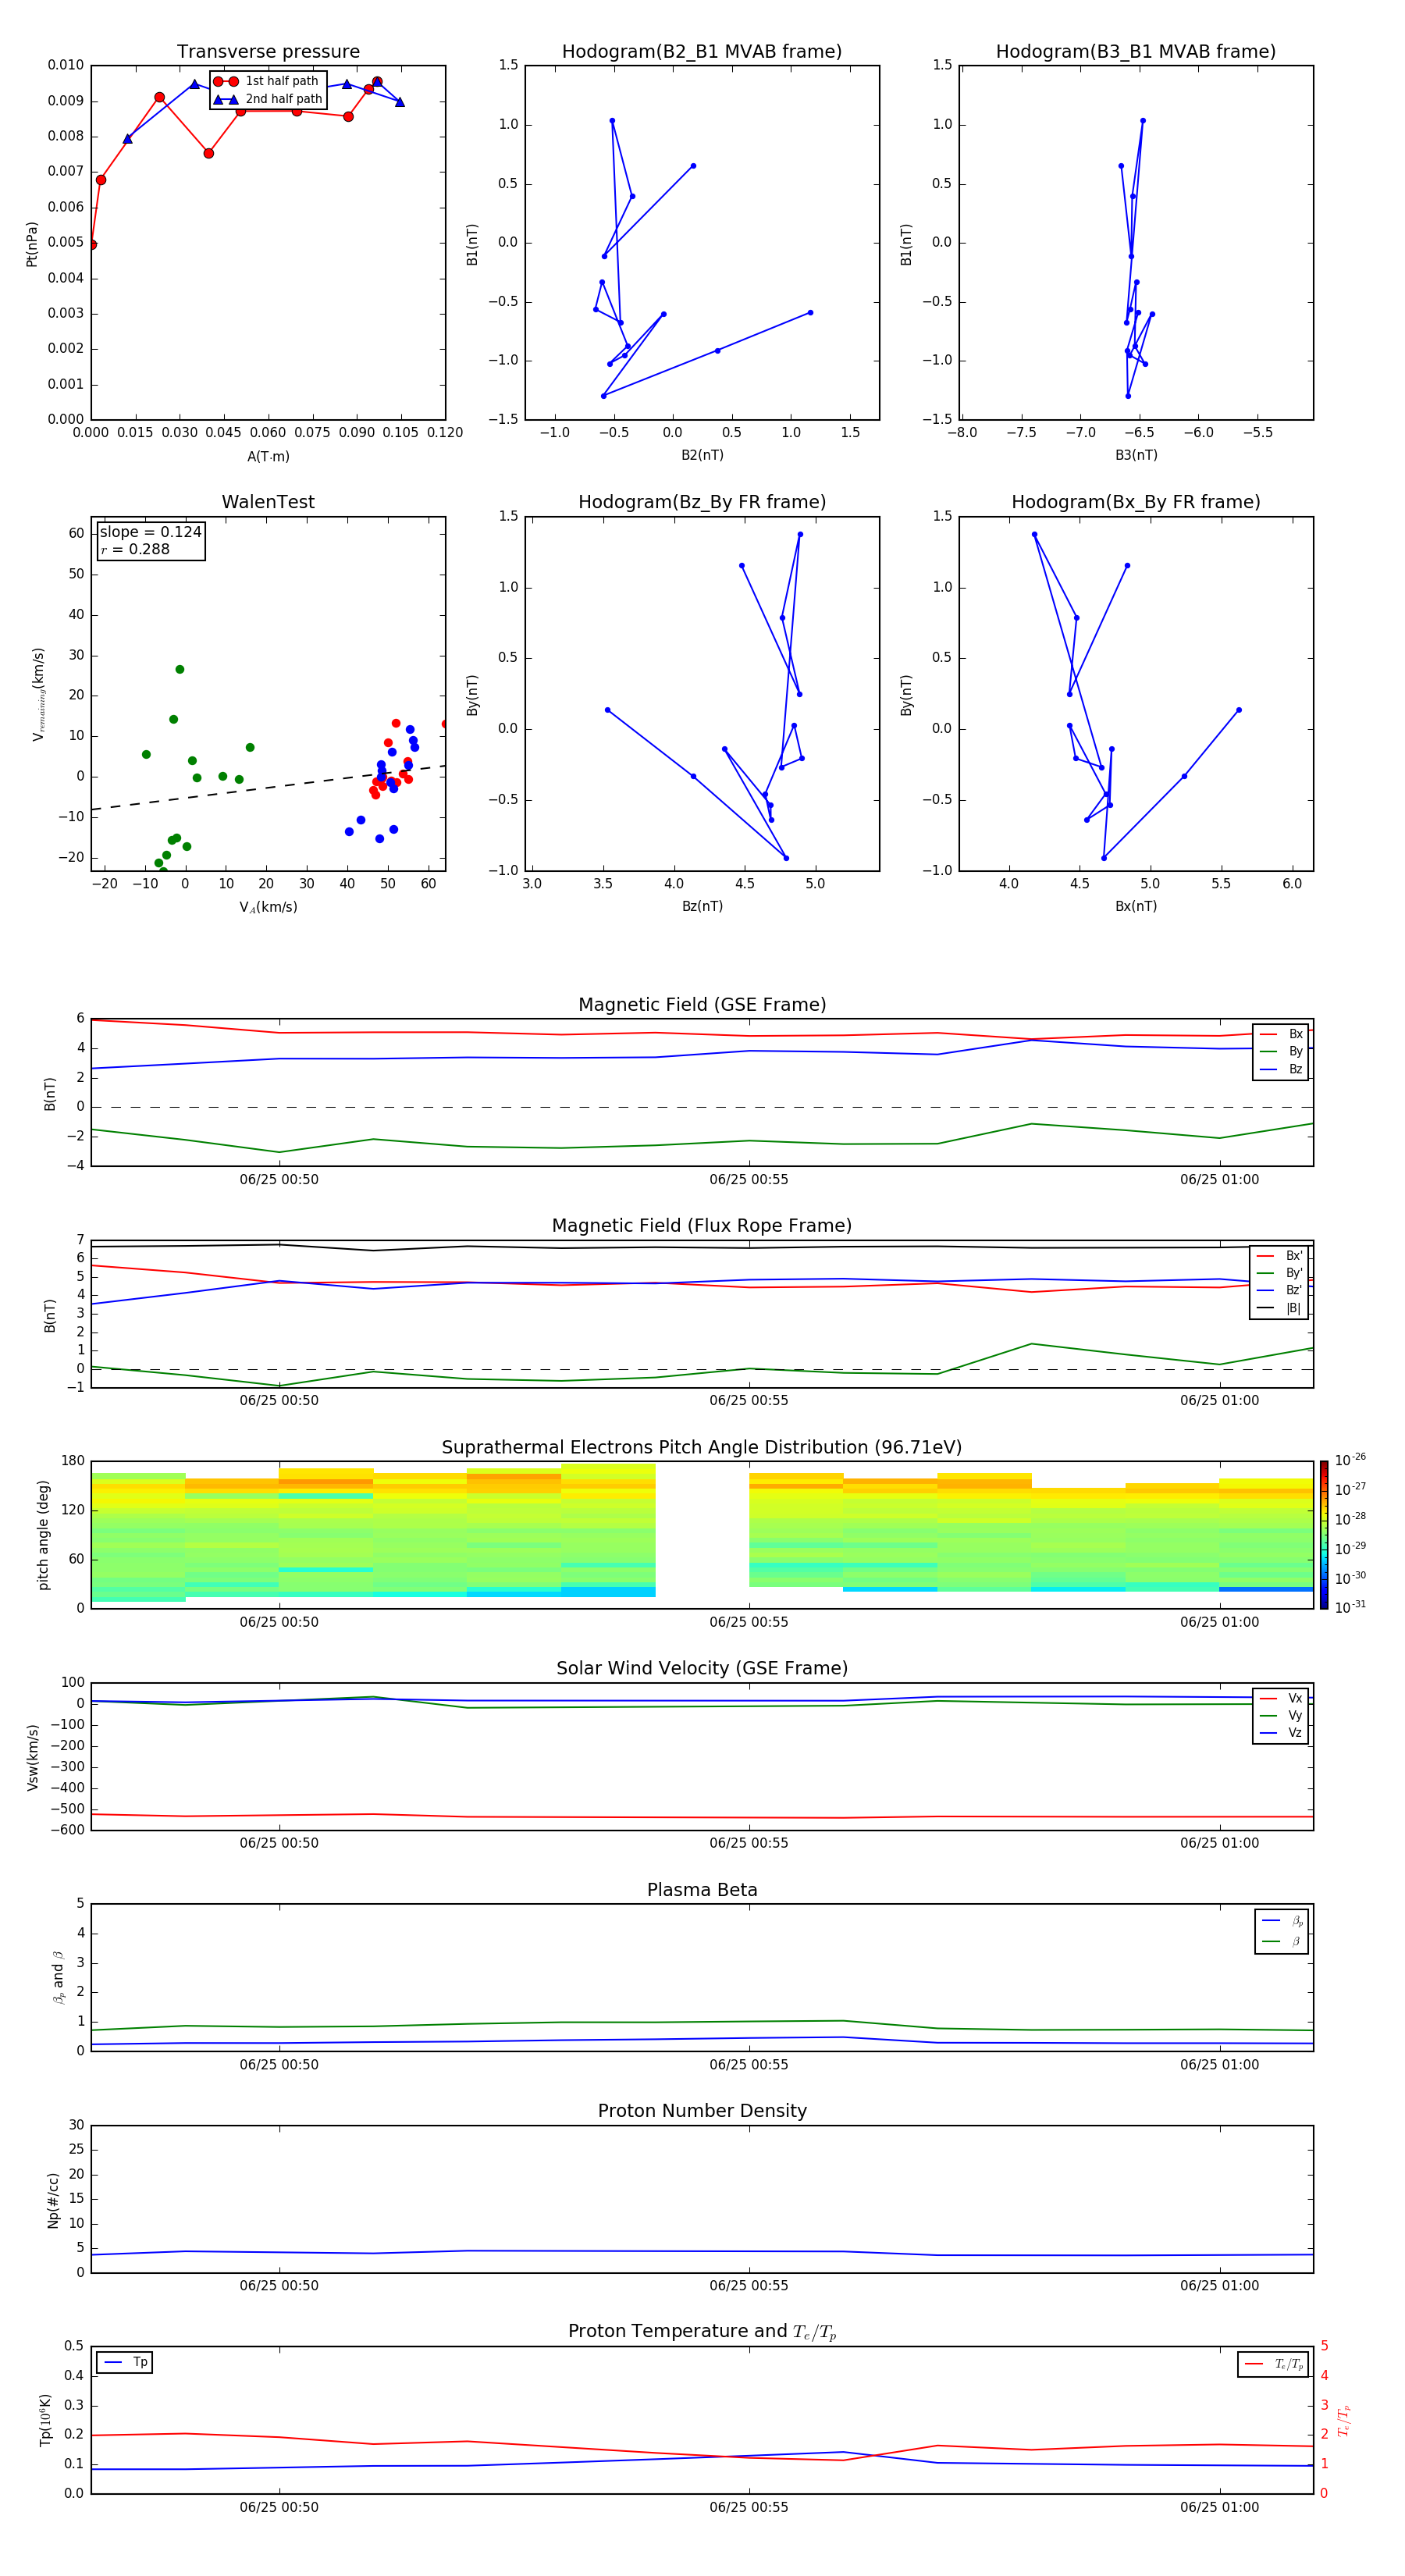Click the 'Bz(nT)' x-axis label

coord(702,906)
